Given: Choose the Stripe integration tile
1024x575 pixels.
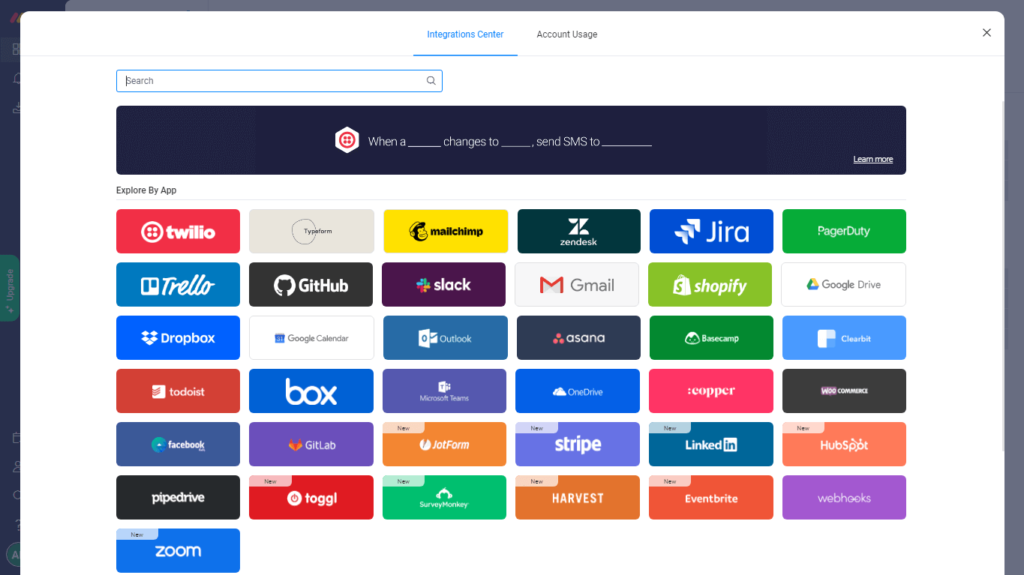Looking at the screenshot, I should tap(577, 444).
